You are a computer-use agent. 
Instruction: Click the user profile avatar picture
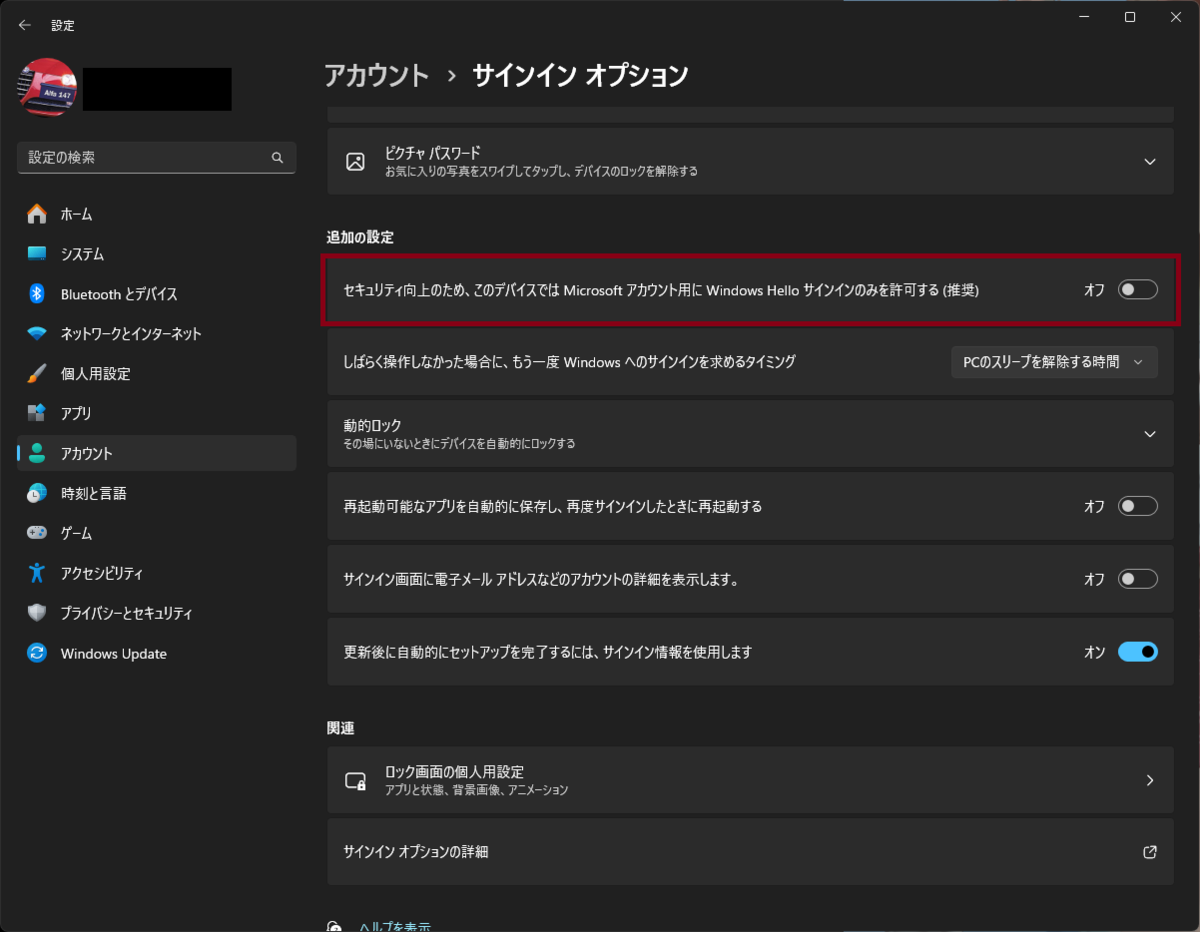point(47,88)
